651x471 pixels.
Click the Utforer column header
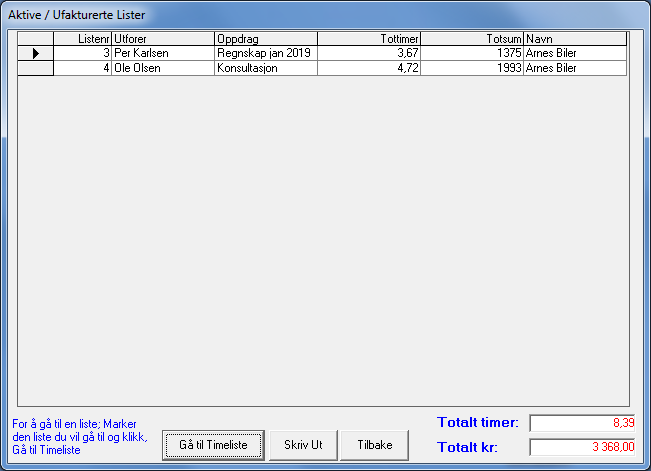pyautogui.click(x=163, y=39)
